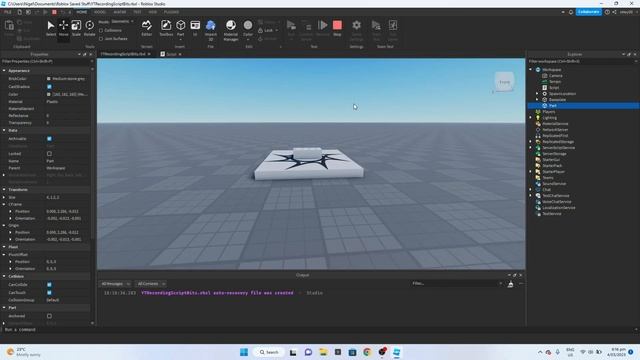
Task: Expand SpawnLocation in Explorer
Action: 537,93
